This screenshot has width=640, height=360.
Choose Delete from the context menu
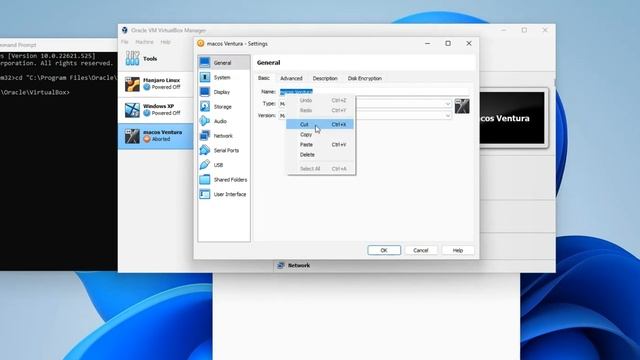[320, 155]
